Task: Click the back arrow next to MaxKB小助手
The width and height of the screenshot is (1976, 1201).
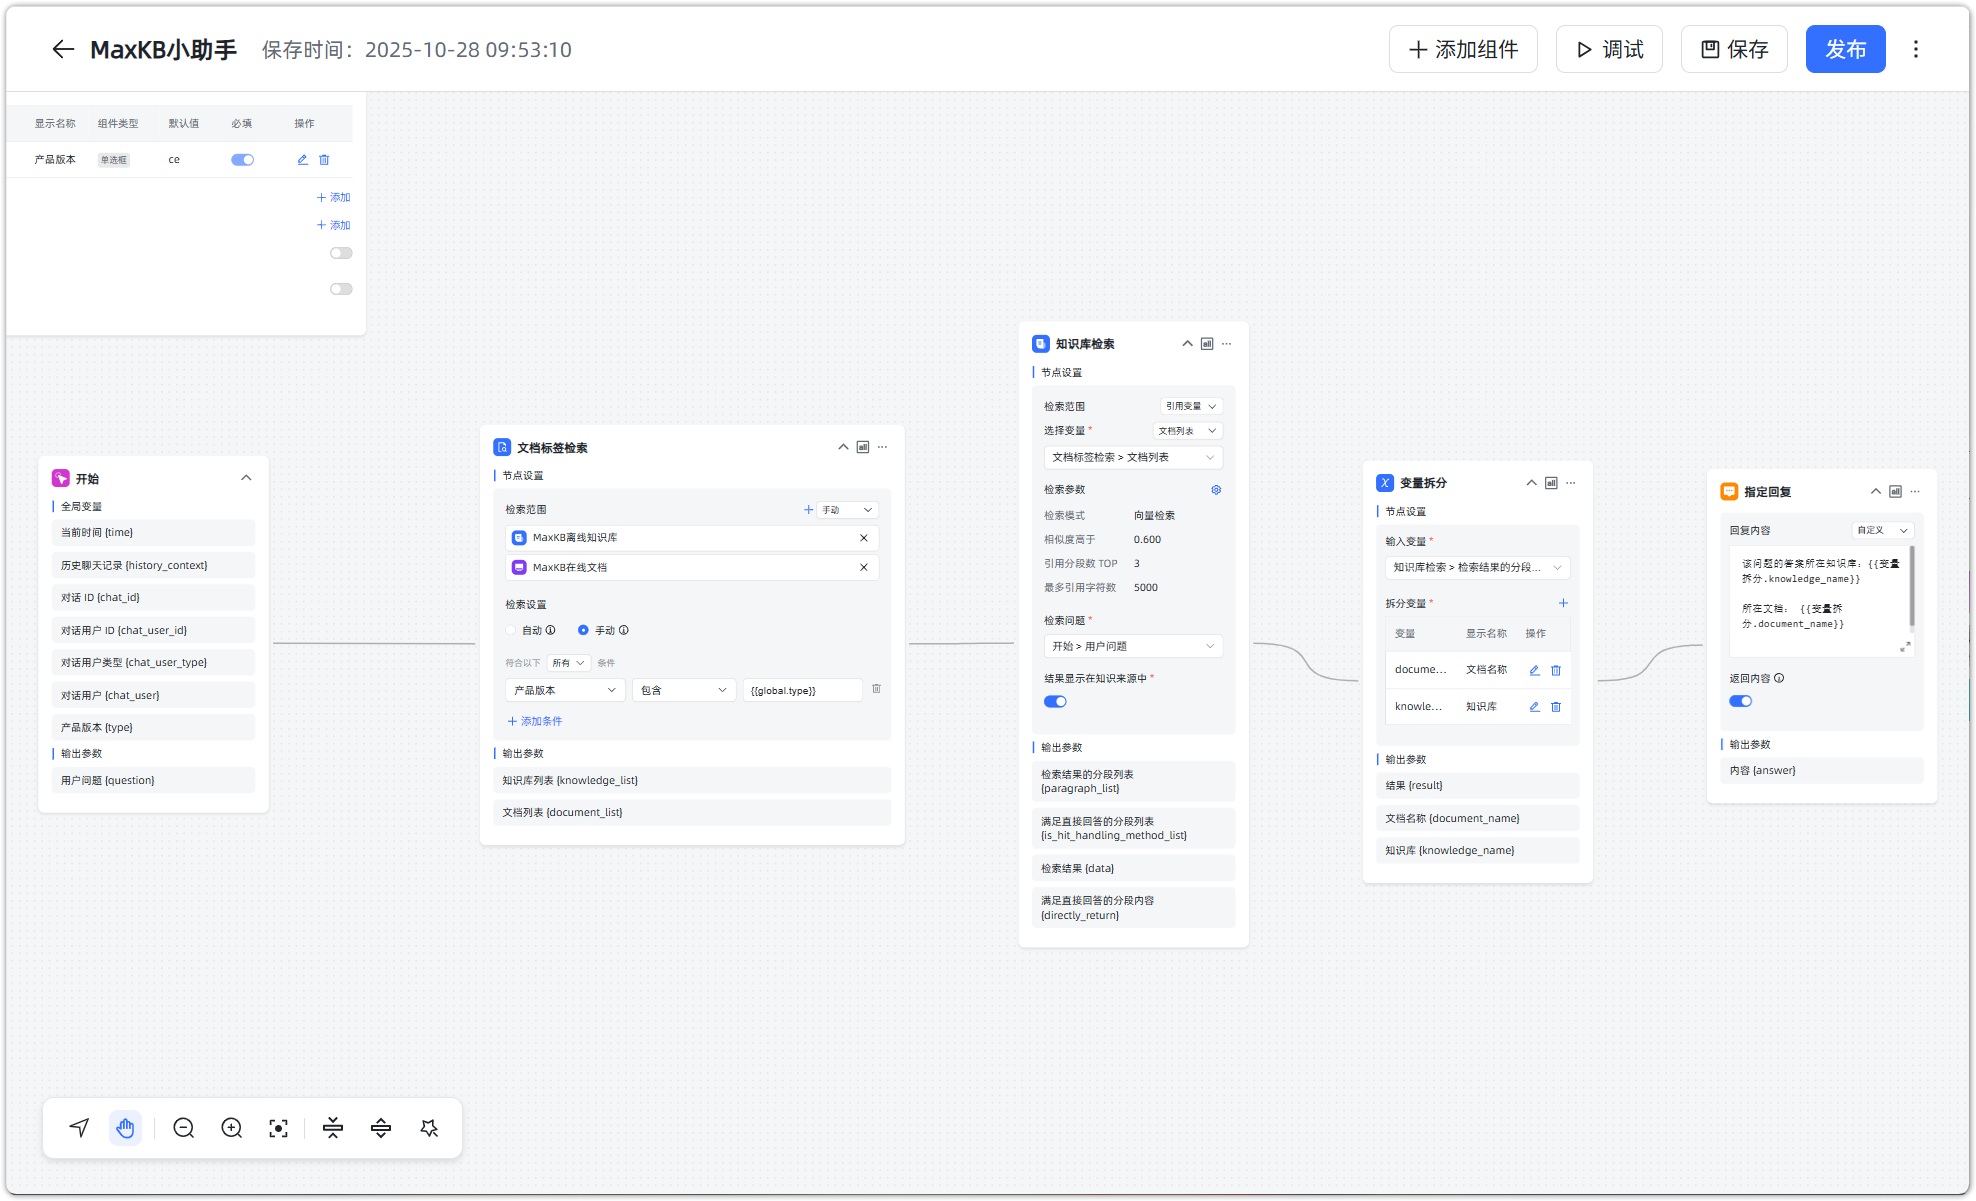Action: (x=63, y=49)
